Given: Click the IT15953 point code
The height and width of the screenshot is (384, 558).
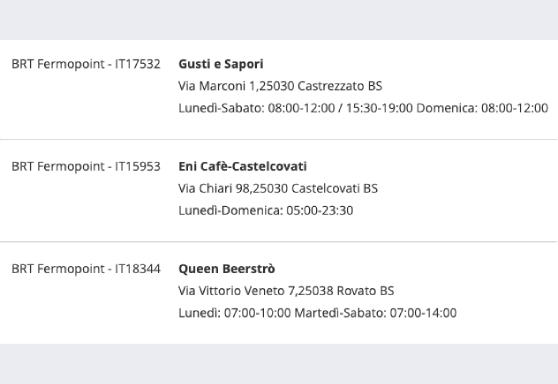Looking at the screenshot, I should pos(137,167).
